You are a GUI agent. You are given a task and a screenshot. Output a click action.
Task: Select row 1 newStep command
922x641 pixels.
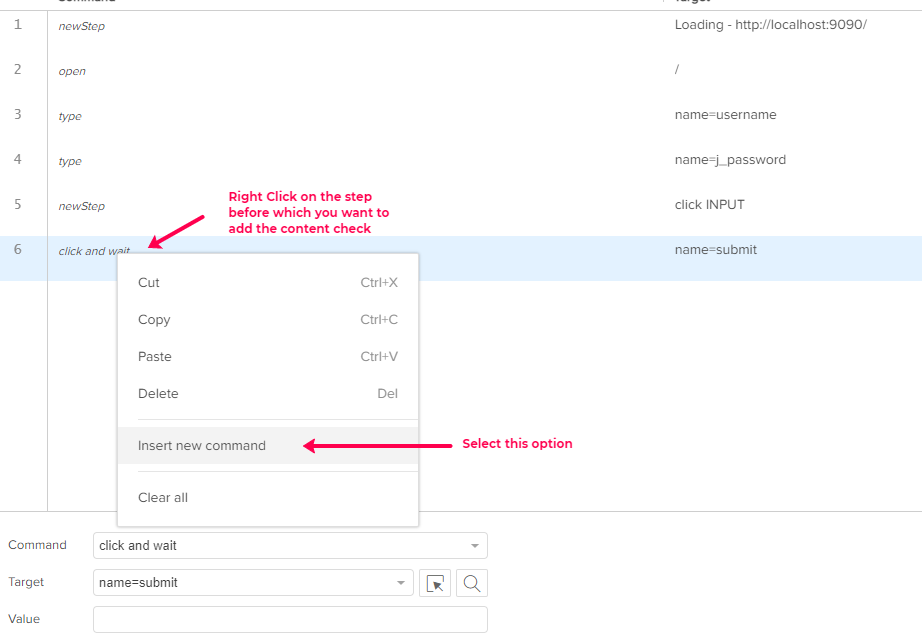(x=82, y=26)
